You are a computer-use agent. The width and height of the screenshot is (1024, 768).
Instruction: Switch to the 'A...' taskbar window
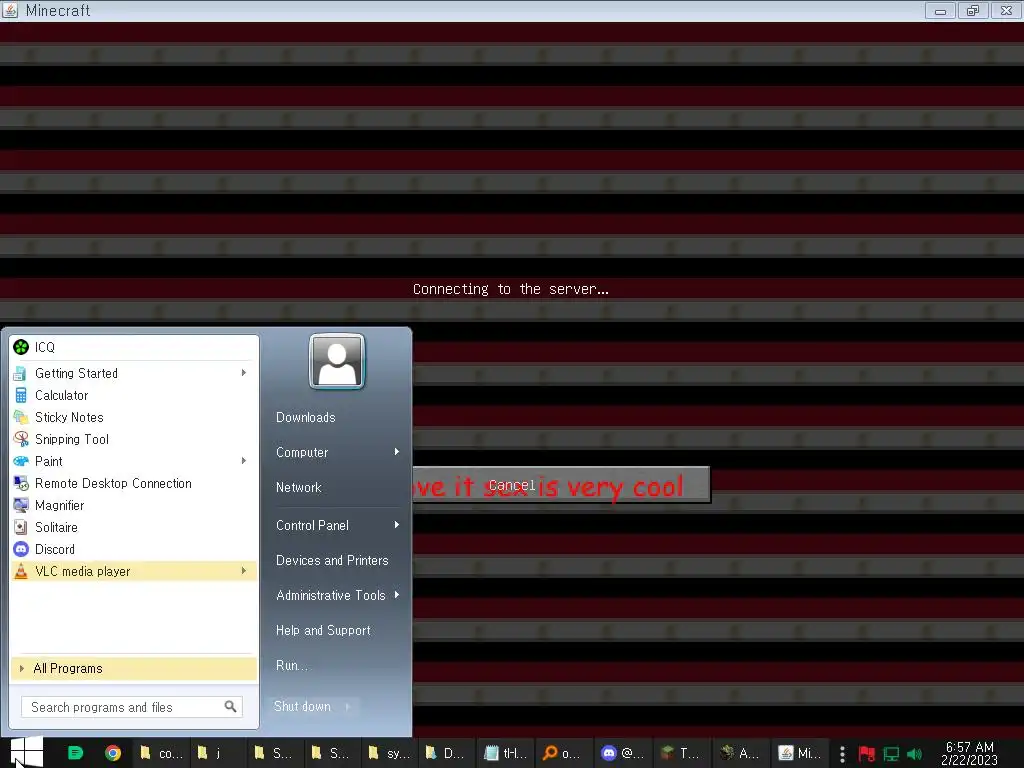point(739,753)
